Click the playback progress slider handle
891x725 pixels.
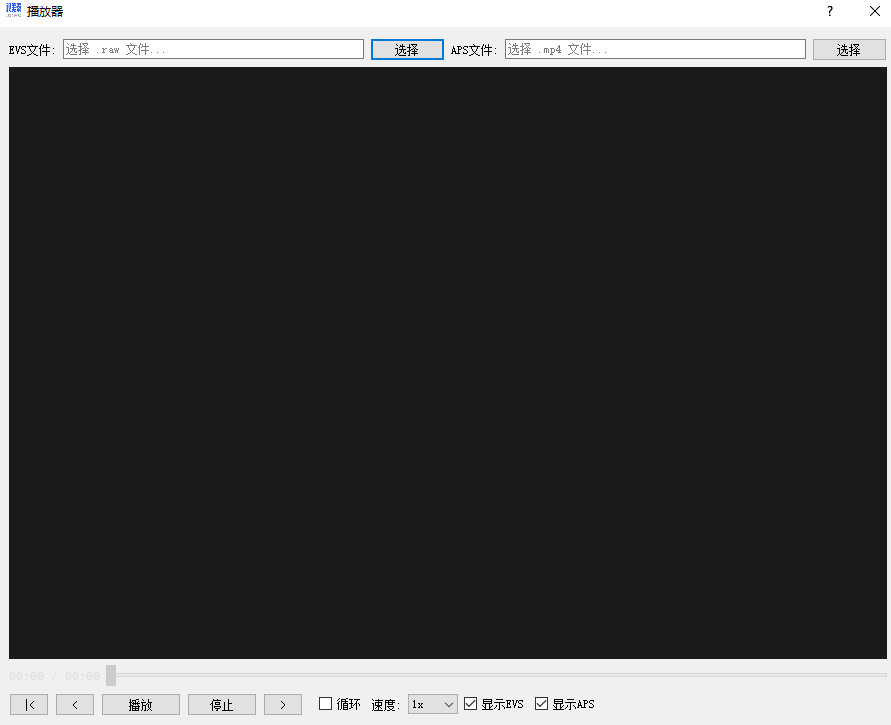coord(111,675)
